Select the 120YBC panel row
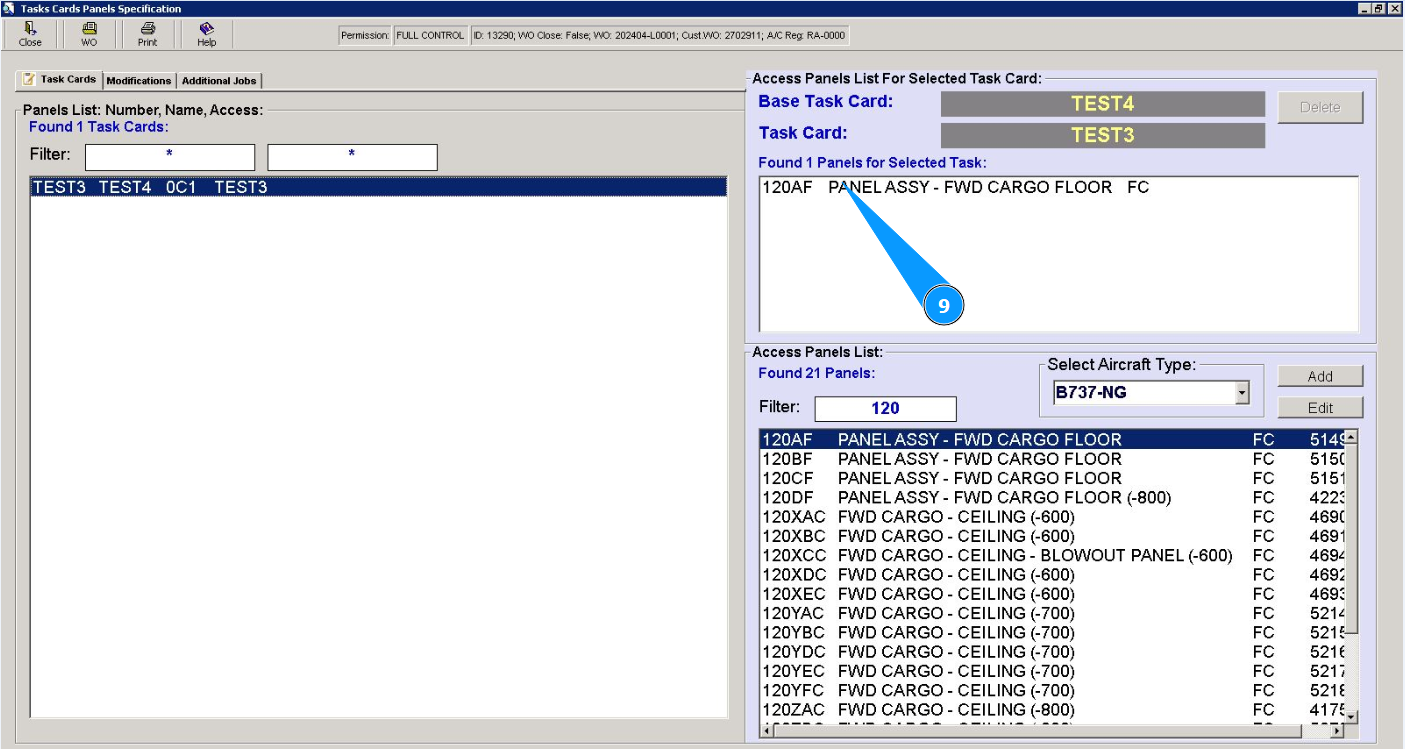 point(1052,632)
